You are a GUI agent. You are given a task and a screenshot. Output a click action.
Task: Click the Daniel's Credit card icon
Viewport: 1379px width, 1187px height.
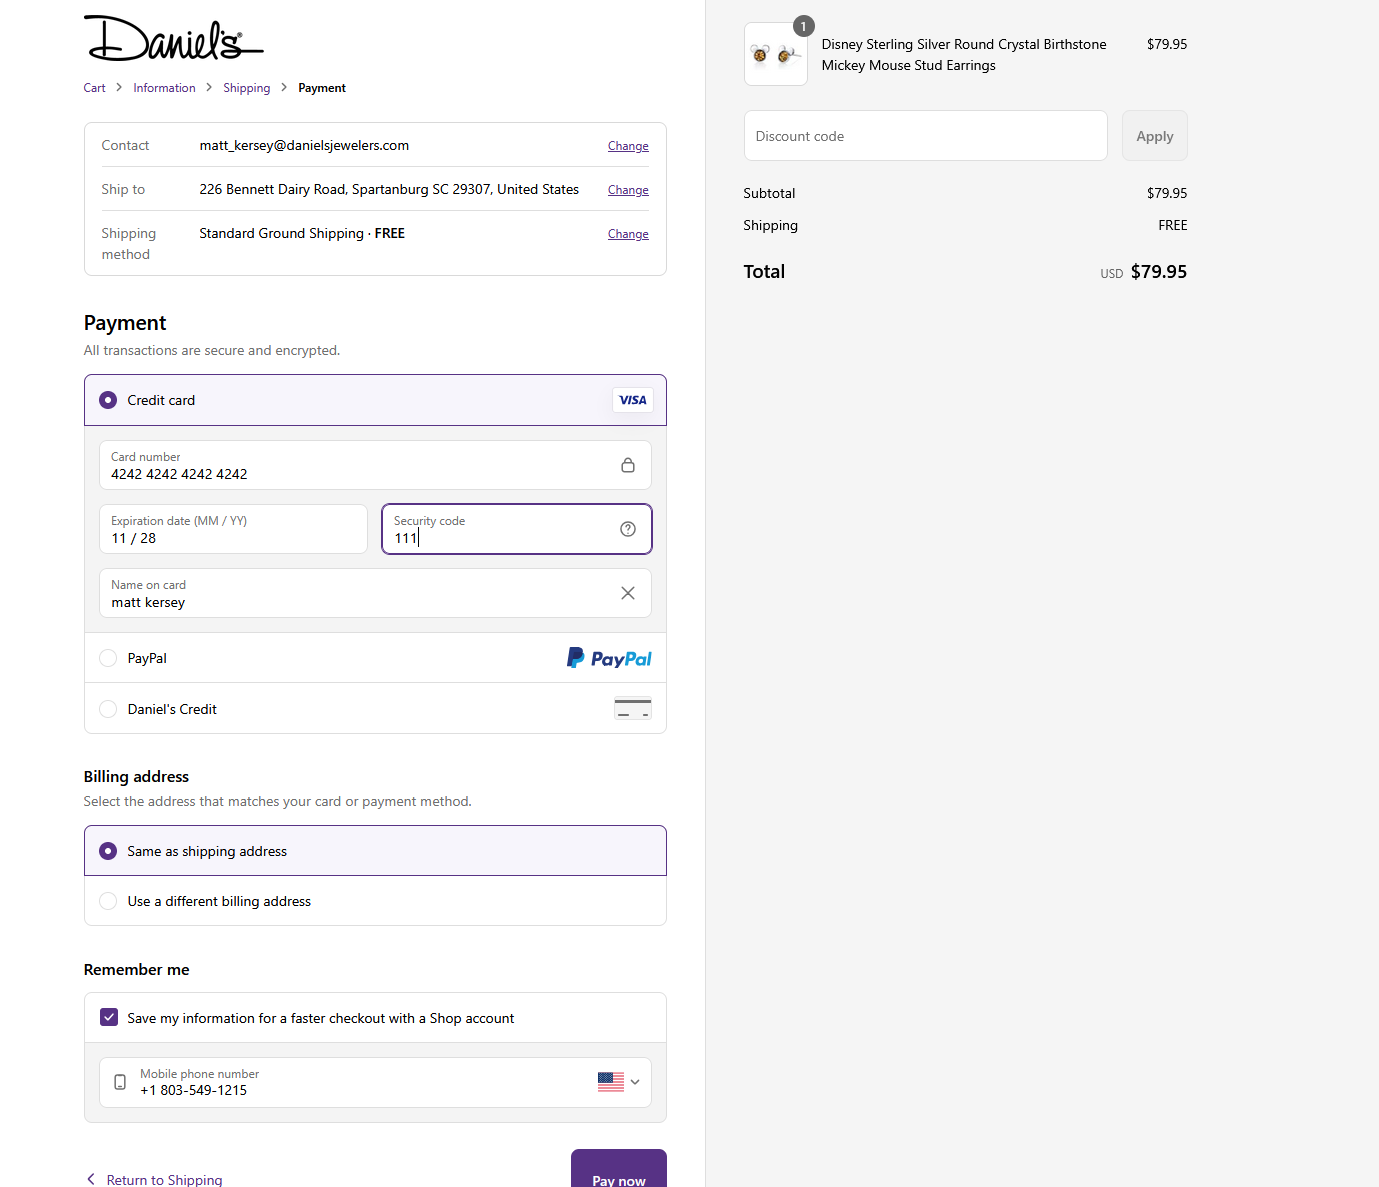pyautogui.click(x=633, y=708)
